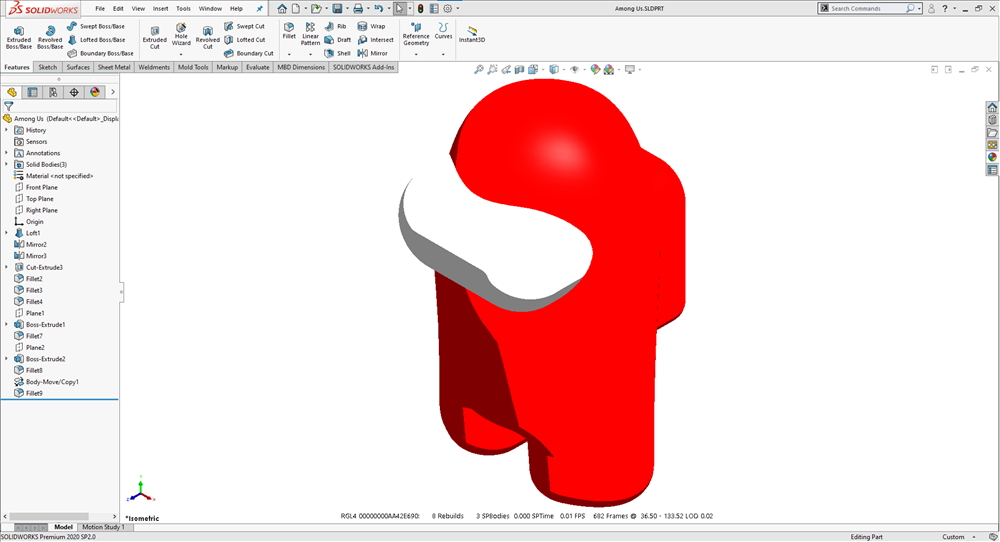Screen dimensions: 1000x542
Task: Click the Rib feature tool
Action: pyautogui.click(x=335, y=26)
